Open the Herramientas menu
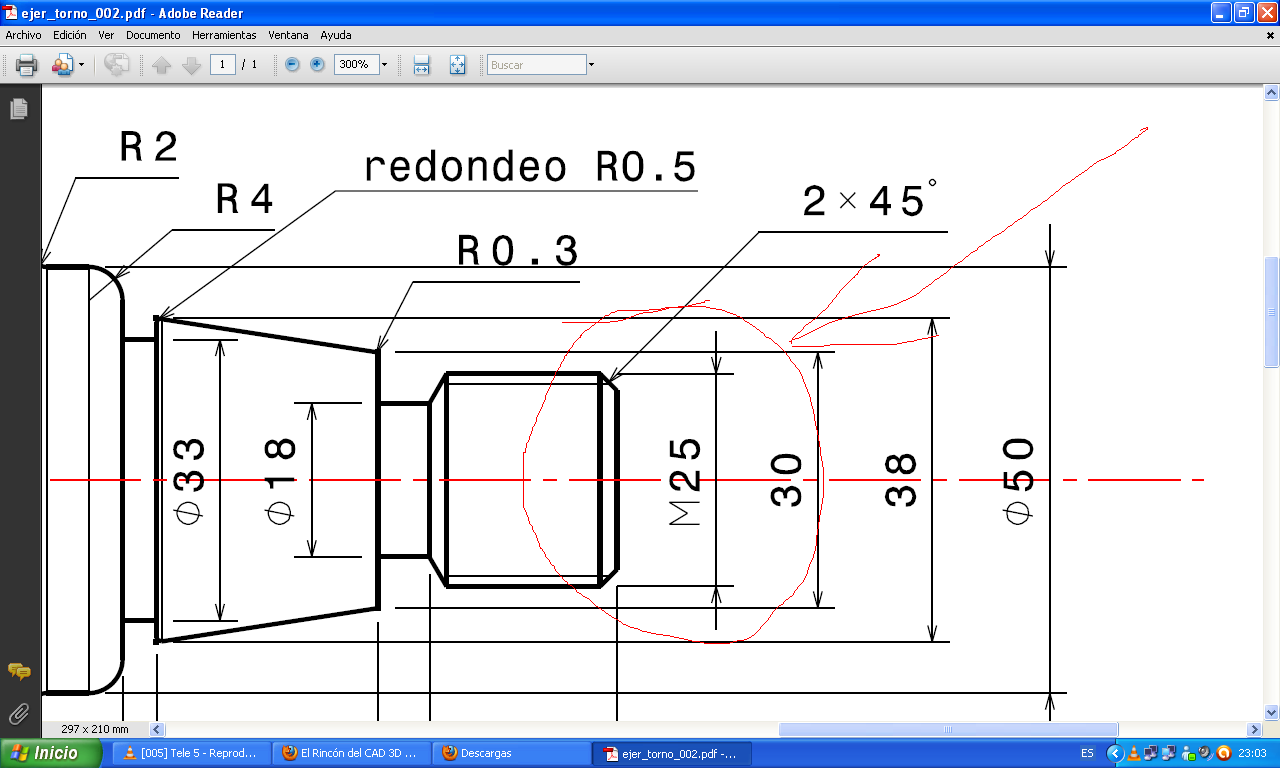This screenshot has width=1280, height=768. click(224, 35)
